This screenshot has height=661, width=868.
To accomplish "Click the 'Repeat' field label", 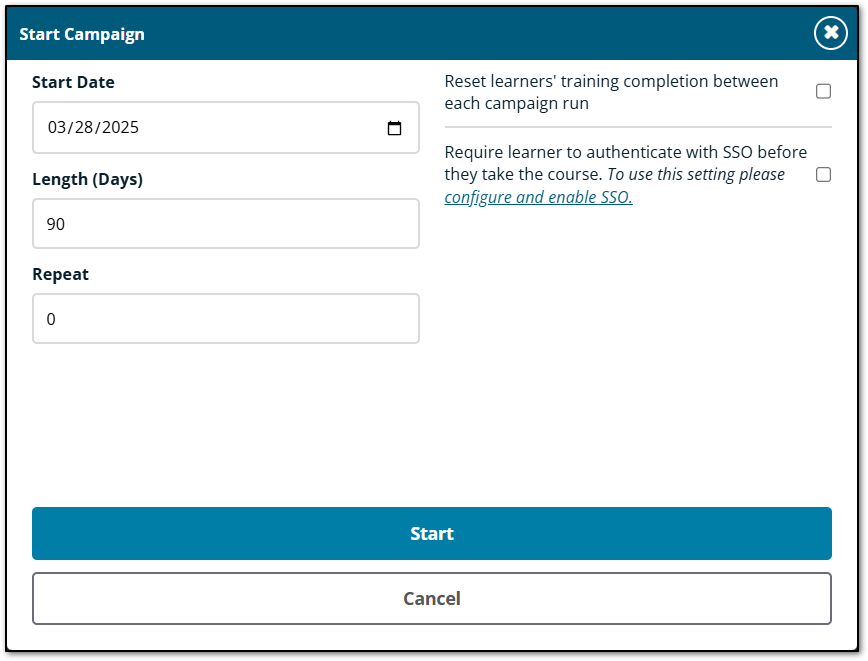I will [60, 274].
